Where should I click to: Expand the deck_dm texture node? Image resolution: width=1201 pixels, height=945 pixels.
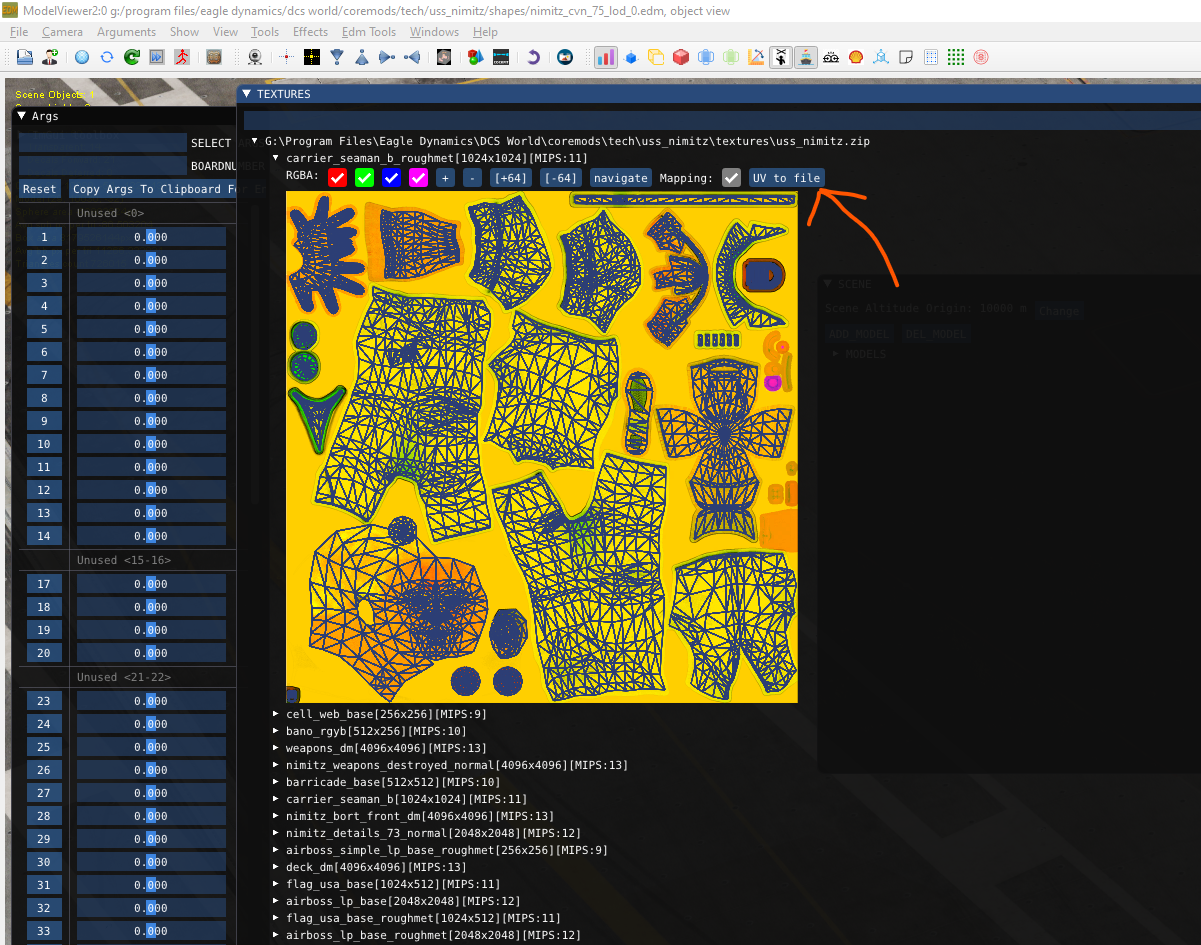click(276, 867)
